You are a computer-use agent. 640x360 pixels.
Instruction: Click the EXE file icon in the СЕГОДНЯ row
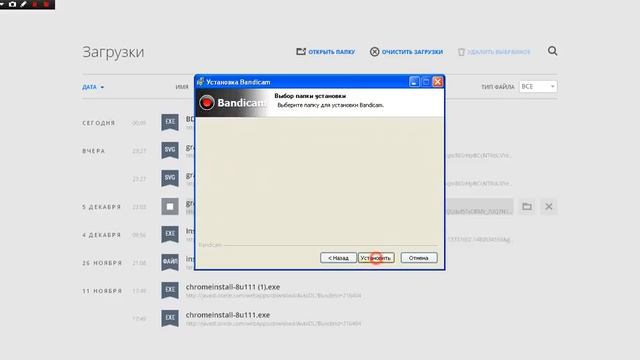(x=170, y=122)
